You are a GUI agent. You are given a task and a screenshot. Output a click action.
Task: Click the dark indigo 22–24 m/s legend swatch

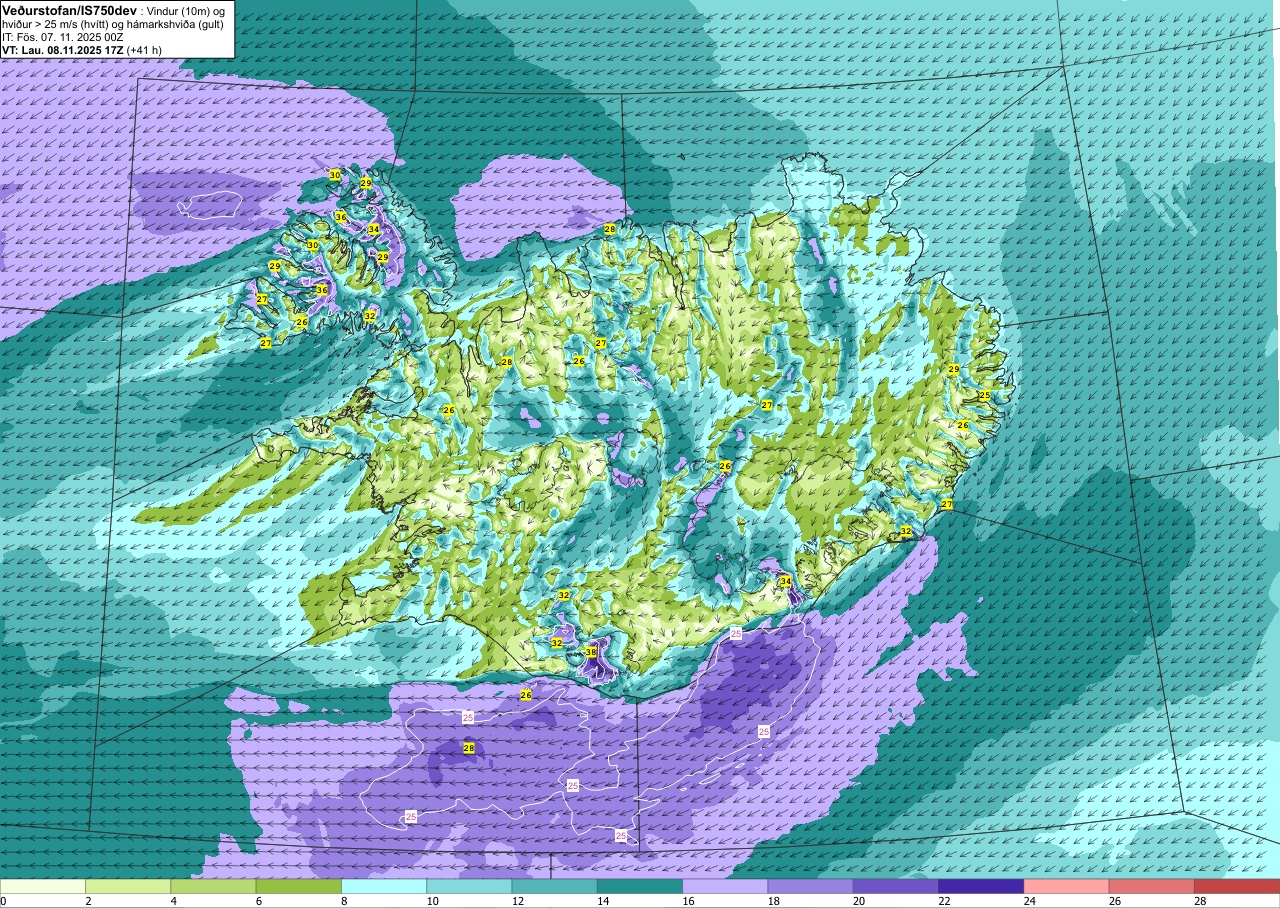pyautogui.click(x=980, y=886)
